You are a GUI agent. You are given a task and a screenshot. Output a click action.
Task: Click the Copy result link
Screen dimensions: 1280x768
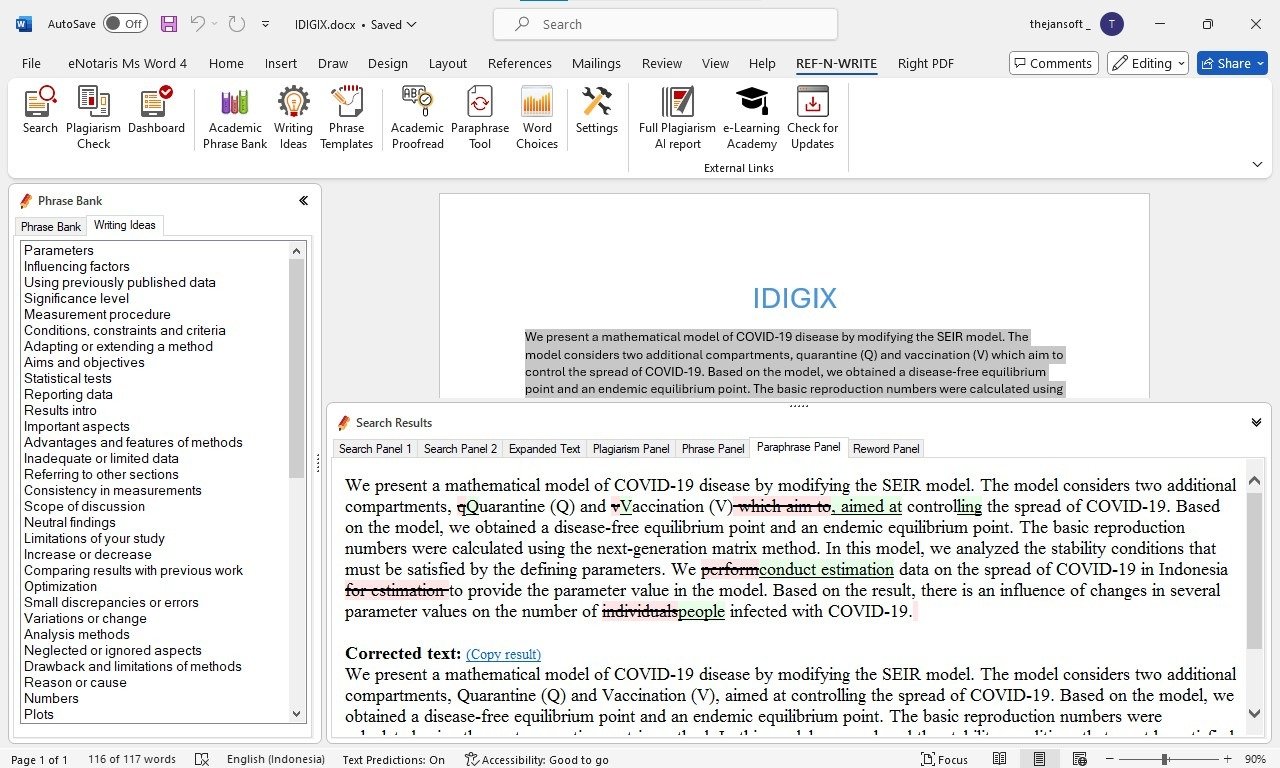[x=503, y=654]
